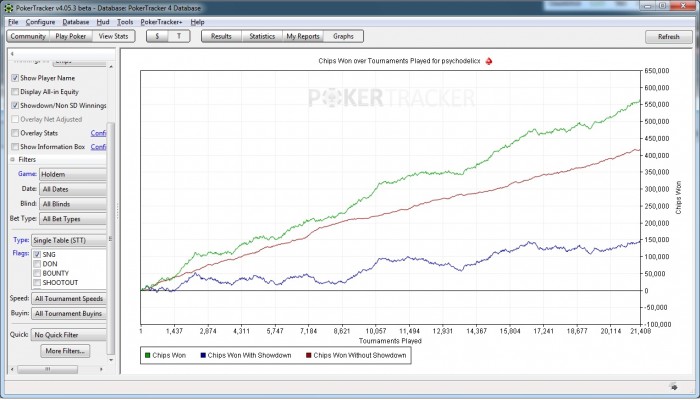Open the Statistics view
The height and width of the screenshot is (400, 700).
tap(262, 37)
